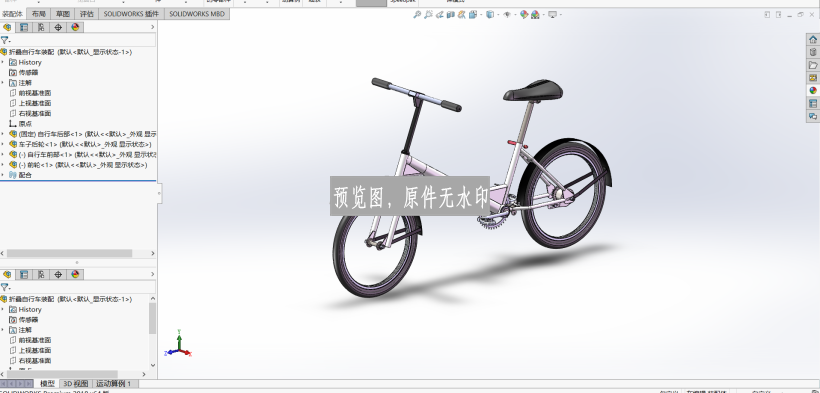This screenshot has width=820, height=393.
Task: Select DimXpertManager crosshair tab in lower panel
Action: point(58,274)
